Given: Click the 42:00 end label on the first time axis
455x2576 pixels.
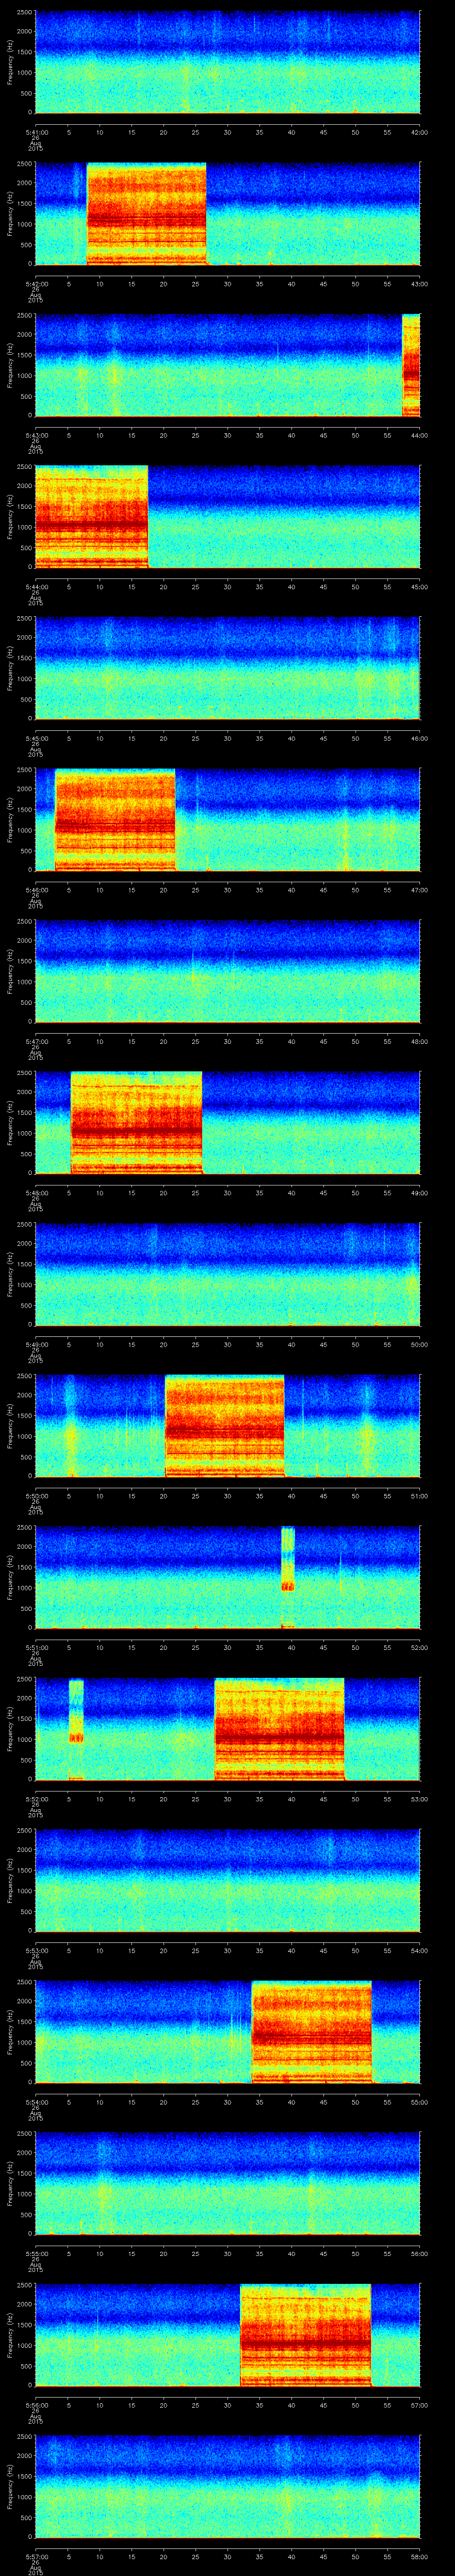Looking at the screenshot, I should 419,131.
